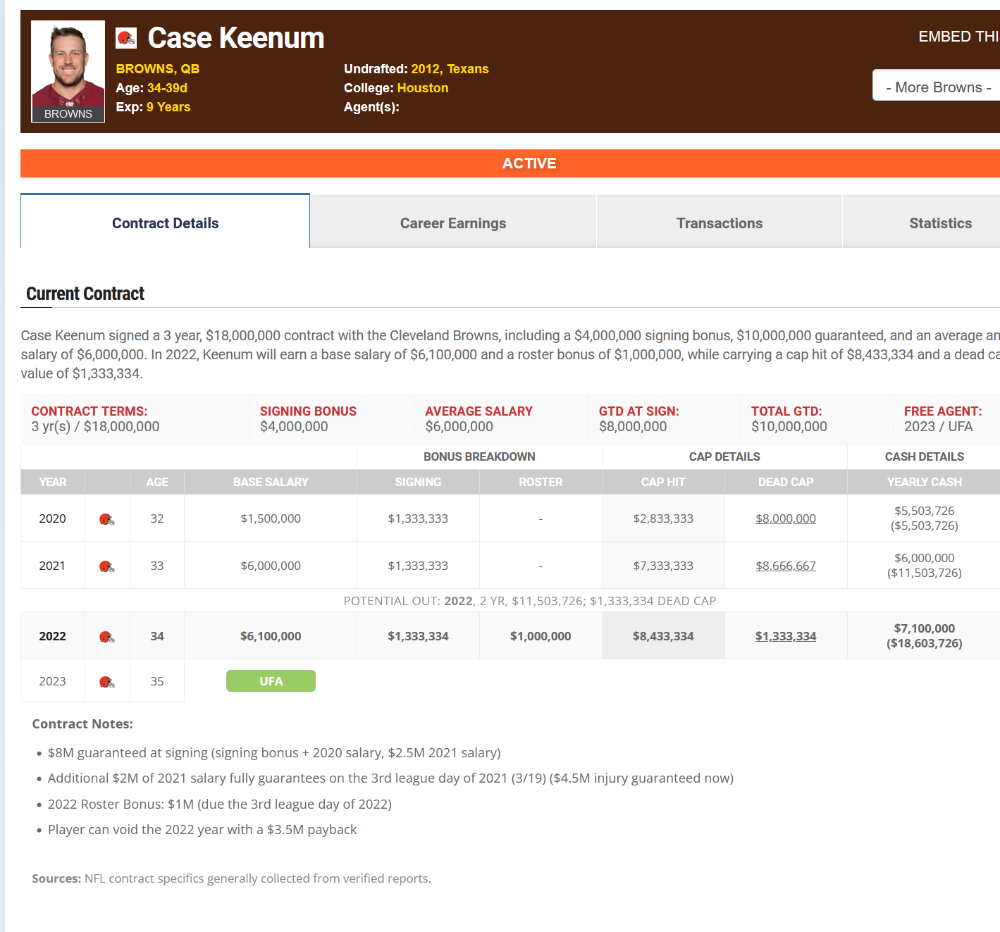The image size is (1000, 932).
Task: Click the AVERAGE SALARY value $6,000,000
Action: coord(459,427)
